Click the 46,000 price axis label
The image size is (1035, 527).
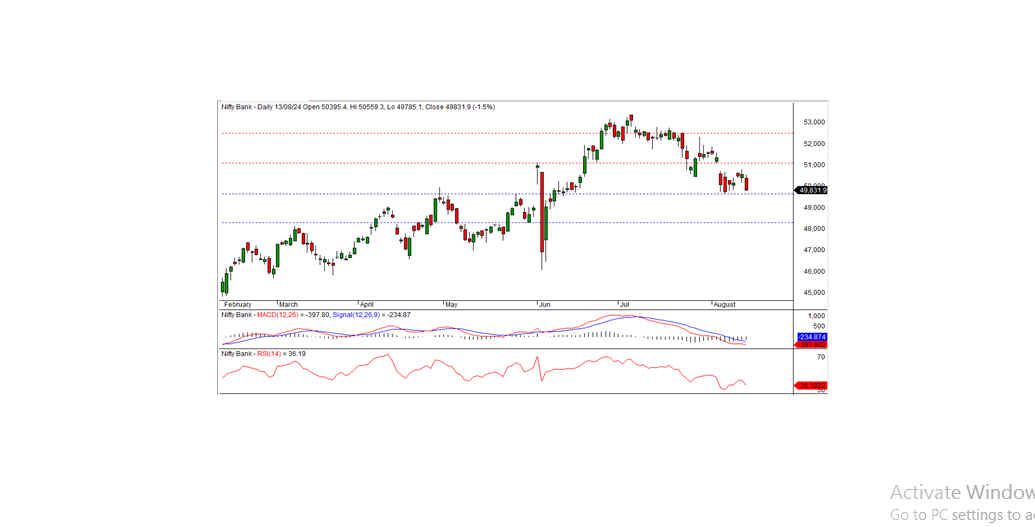coord(813,271)
